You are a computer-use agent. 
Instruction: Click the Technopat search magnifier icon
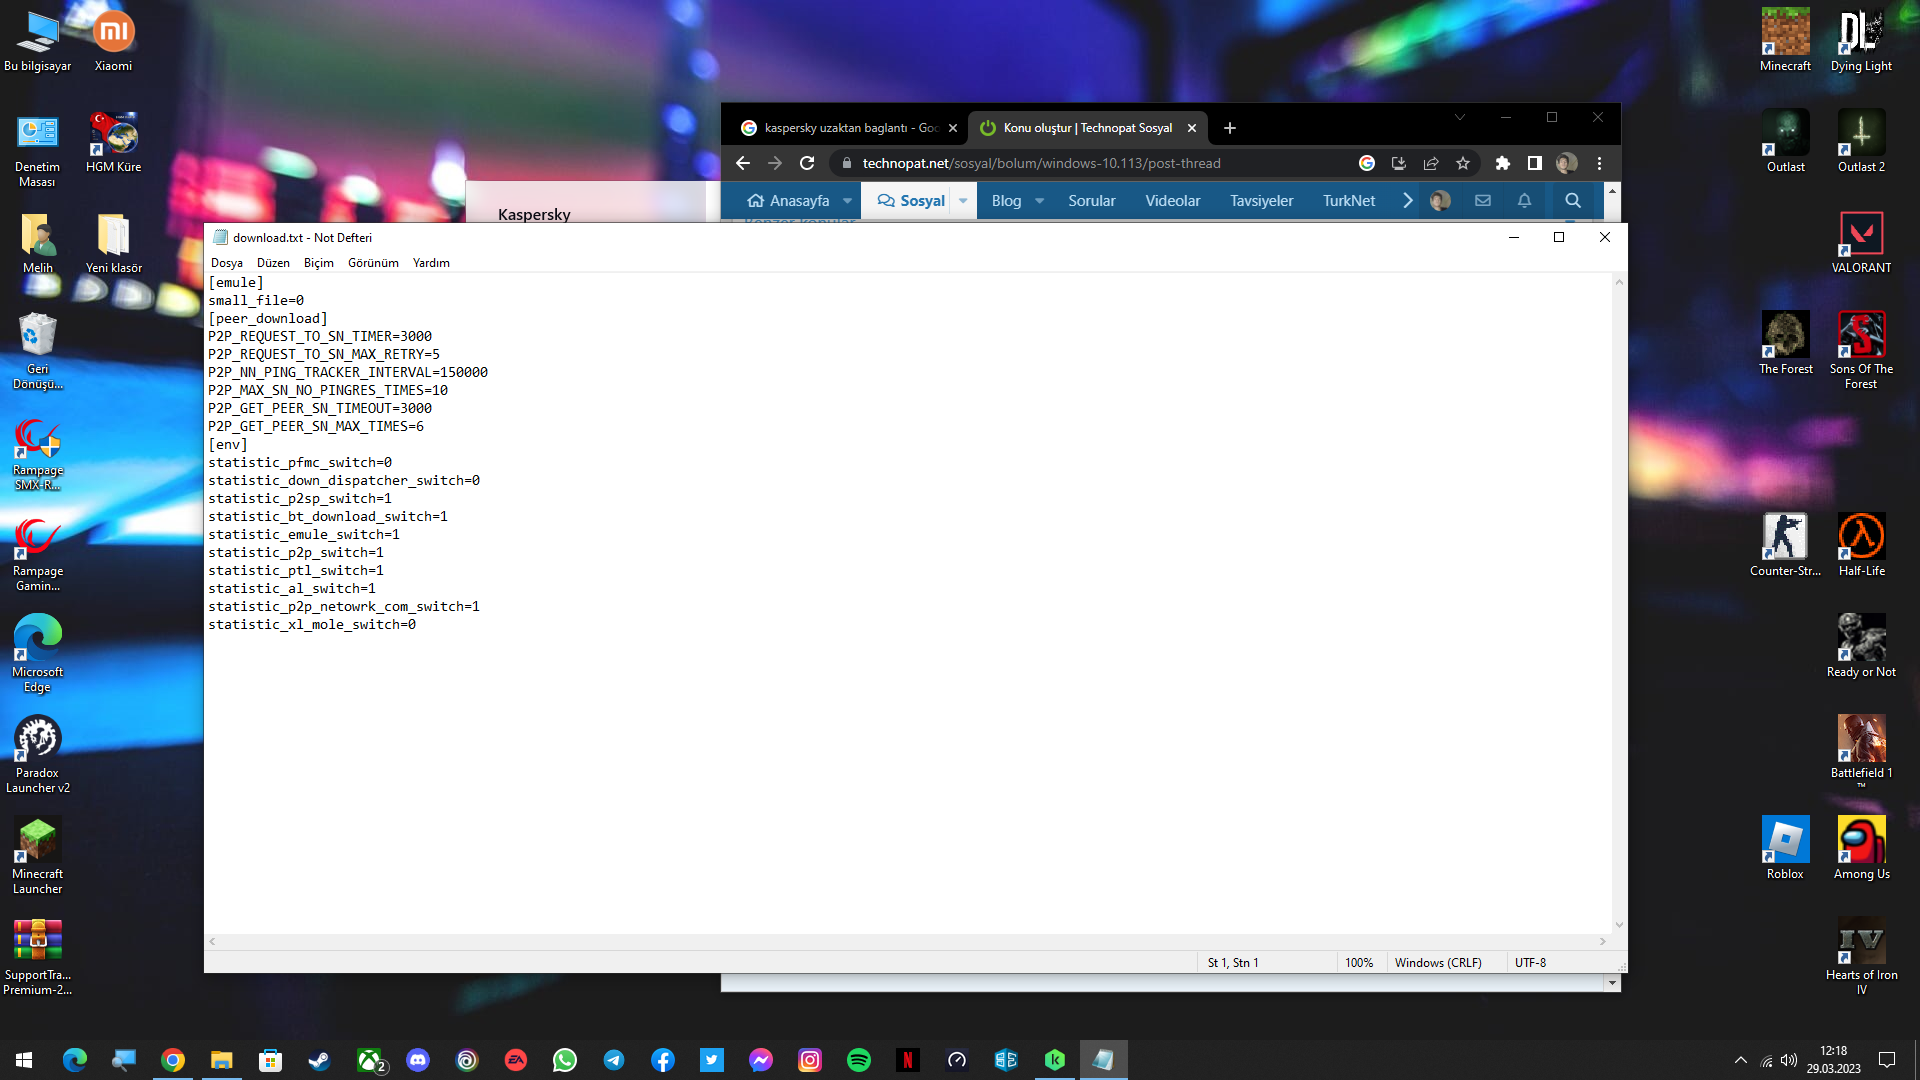[1572, 200]
